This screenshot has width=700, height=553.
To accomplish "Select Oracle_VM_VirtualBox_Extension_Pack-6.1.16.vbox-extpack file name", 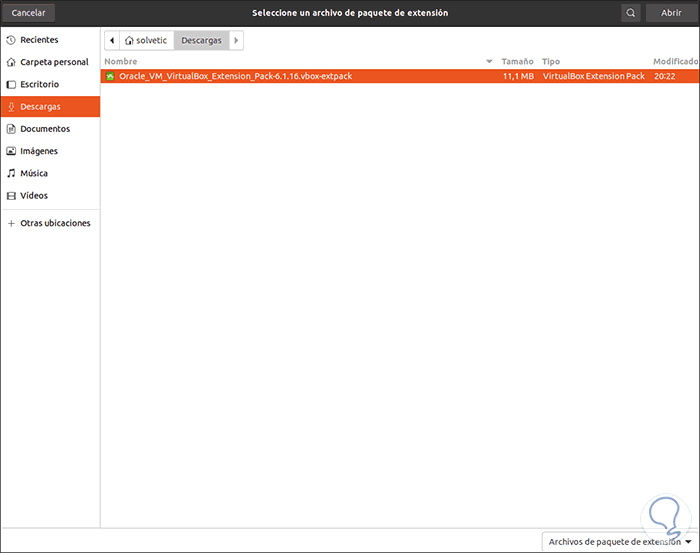I will [x=236, y=76].
